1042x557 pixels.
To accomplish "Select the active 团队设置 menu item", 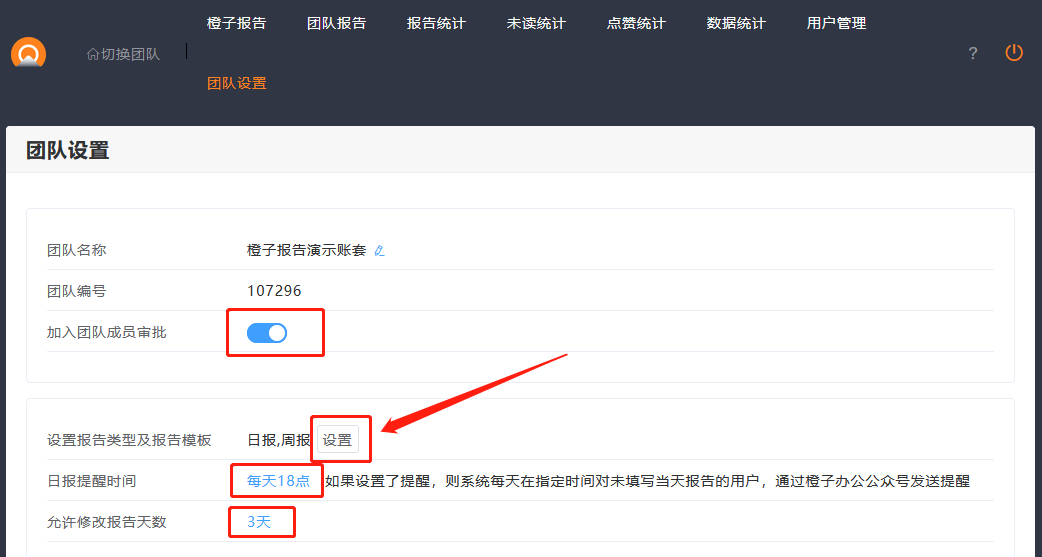I will (x=236, y=83).
